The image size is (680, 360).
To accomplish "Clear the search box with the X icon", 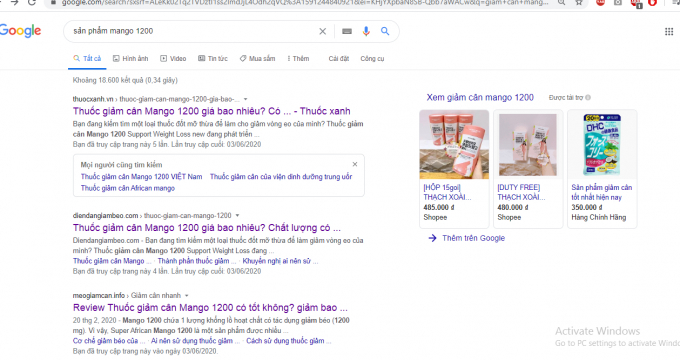I will pyautogui.click(x=323, y=31).
